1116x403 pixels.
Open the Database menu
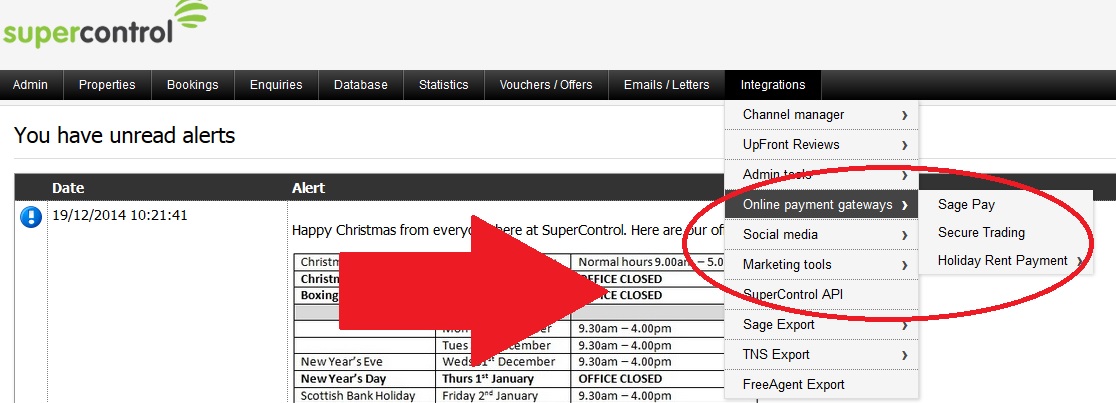coord(360,85)
